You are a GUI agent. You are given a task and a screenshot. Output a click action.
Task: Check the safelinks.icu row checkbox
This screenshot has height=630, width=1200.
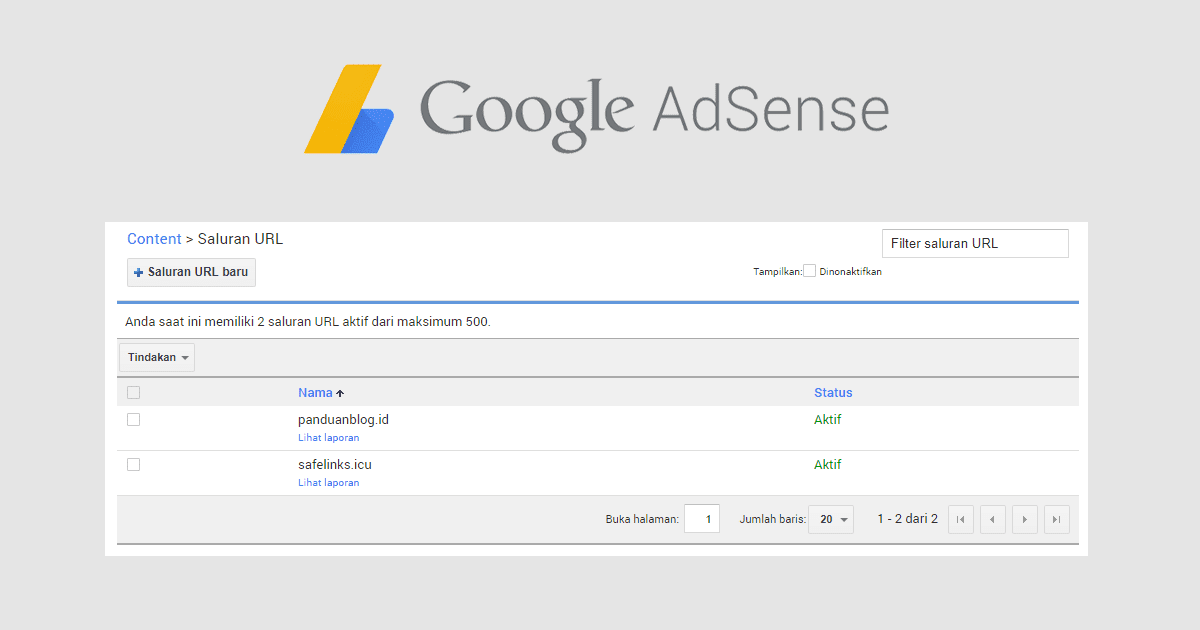(x=133, y=465)
